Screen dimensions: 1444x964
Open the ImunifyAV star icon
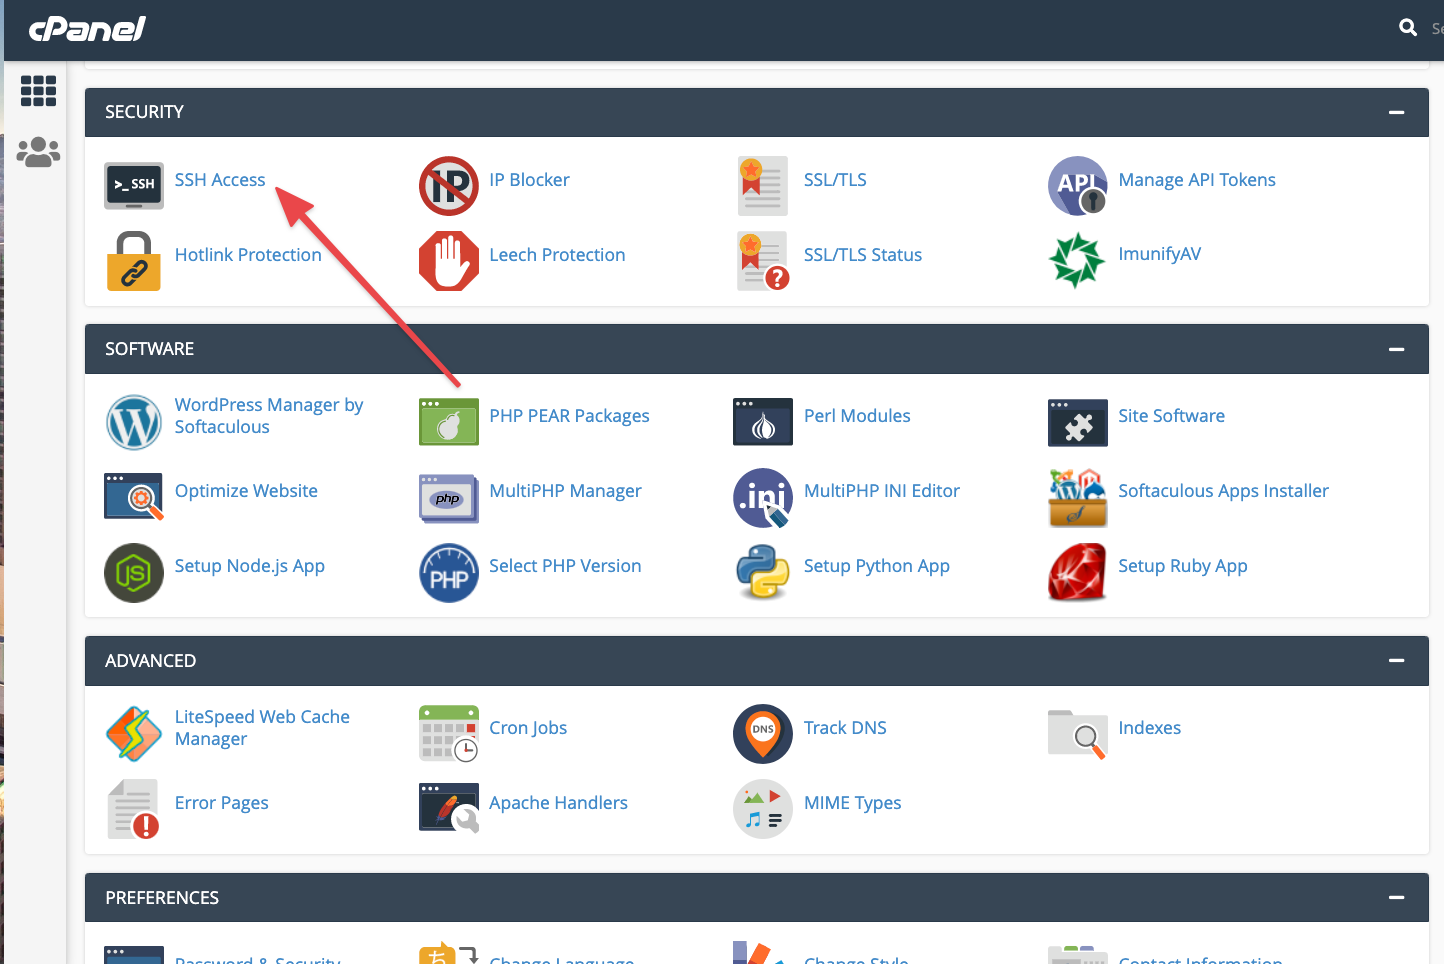point(1077,260)
